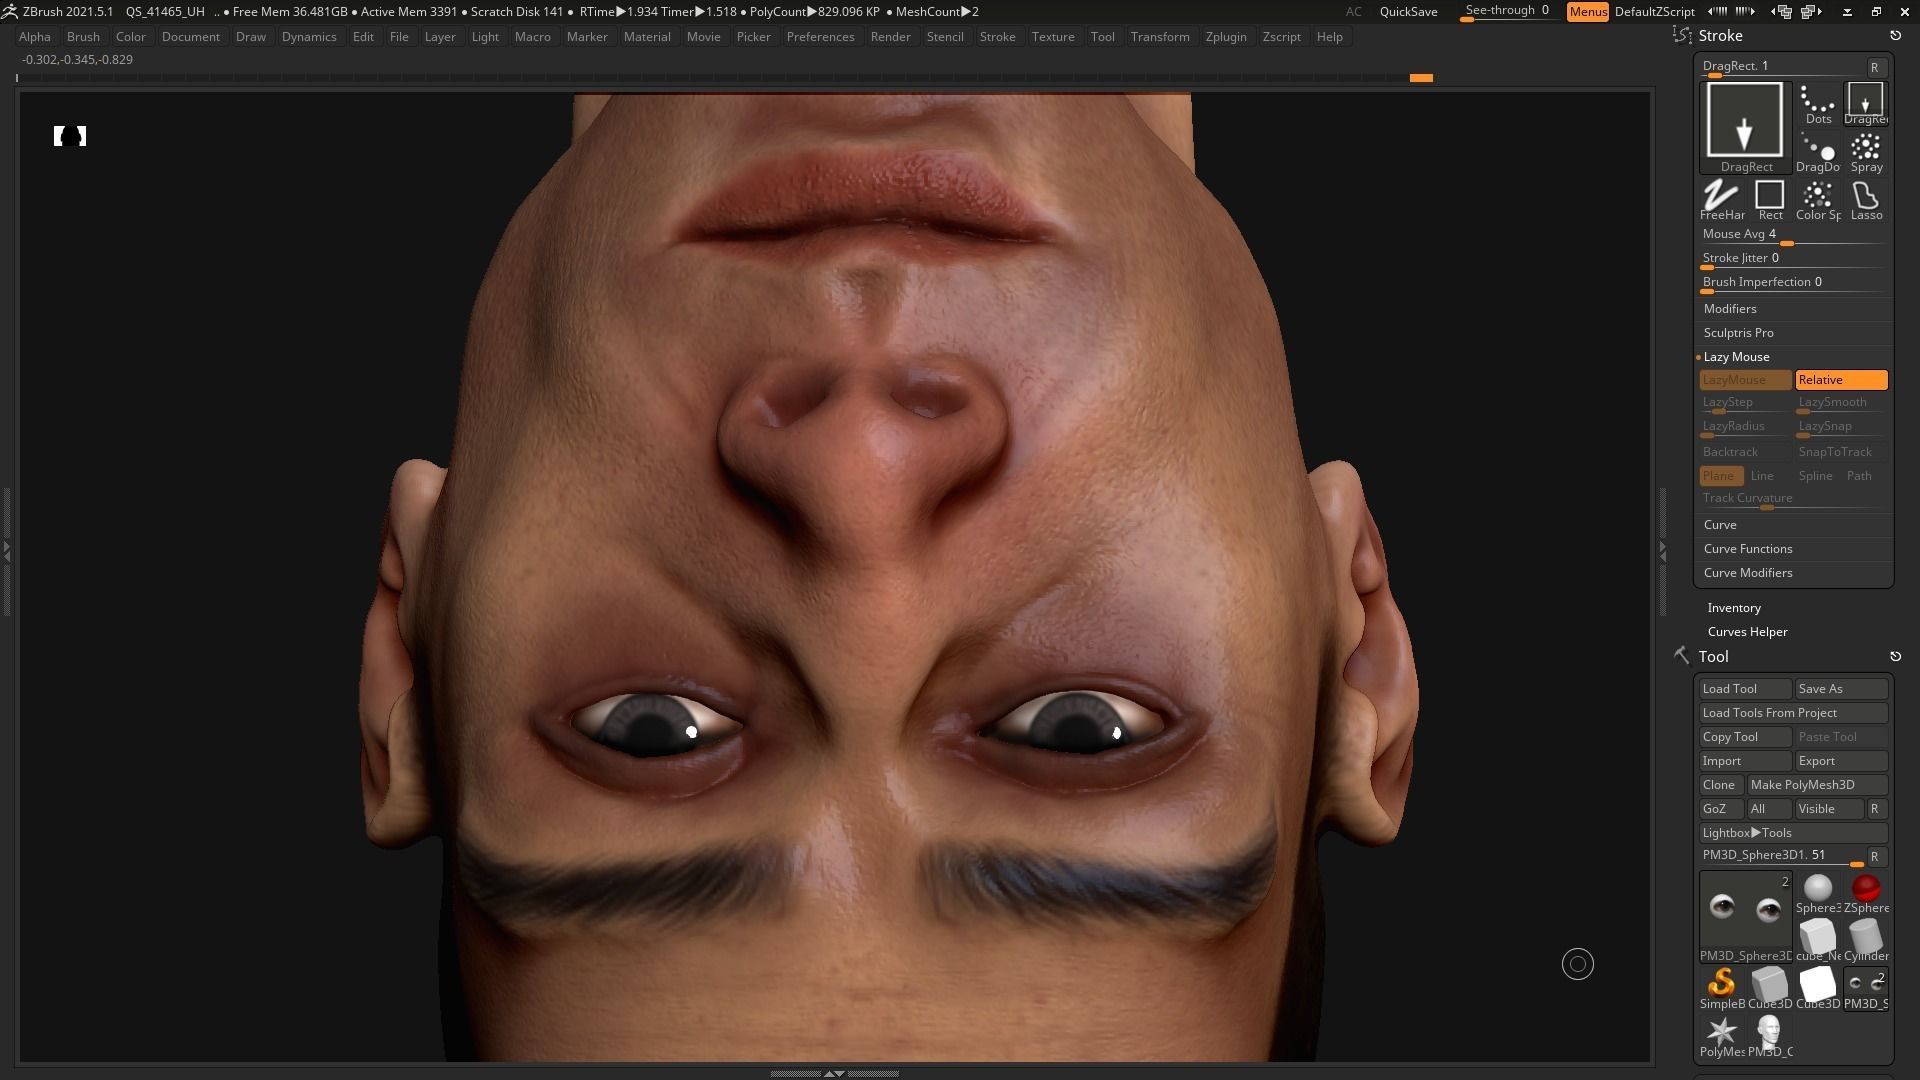Select the small PM3D_S eyes tool

1866,989
